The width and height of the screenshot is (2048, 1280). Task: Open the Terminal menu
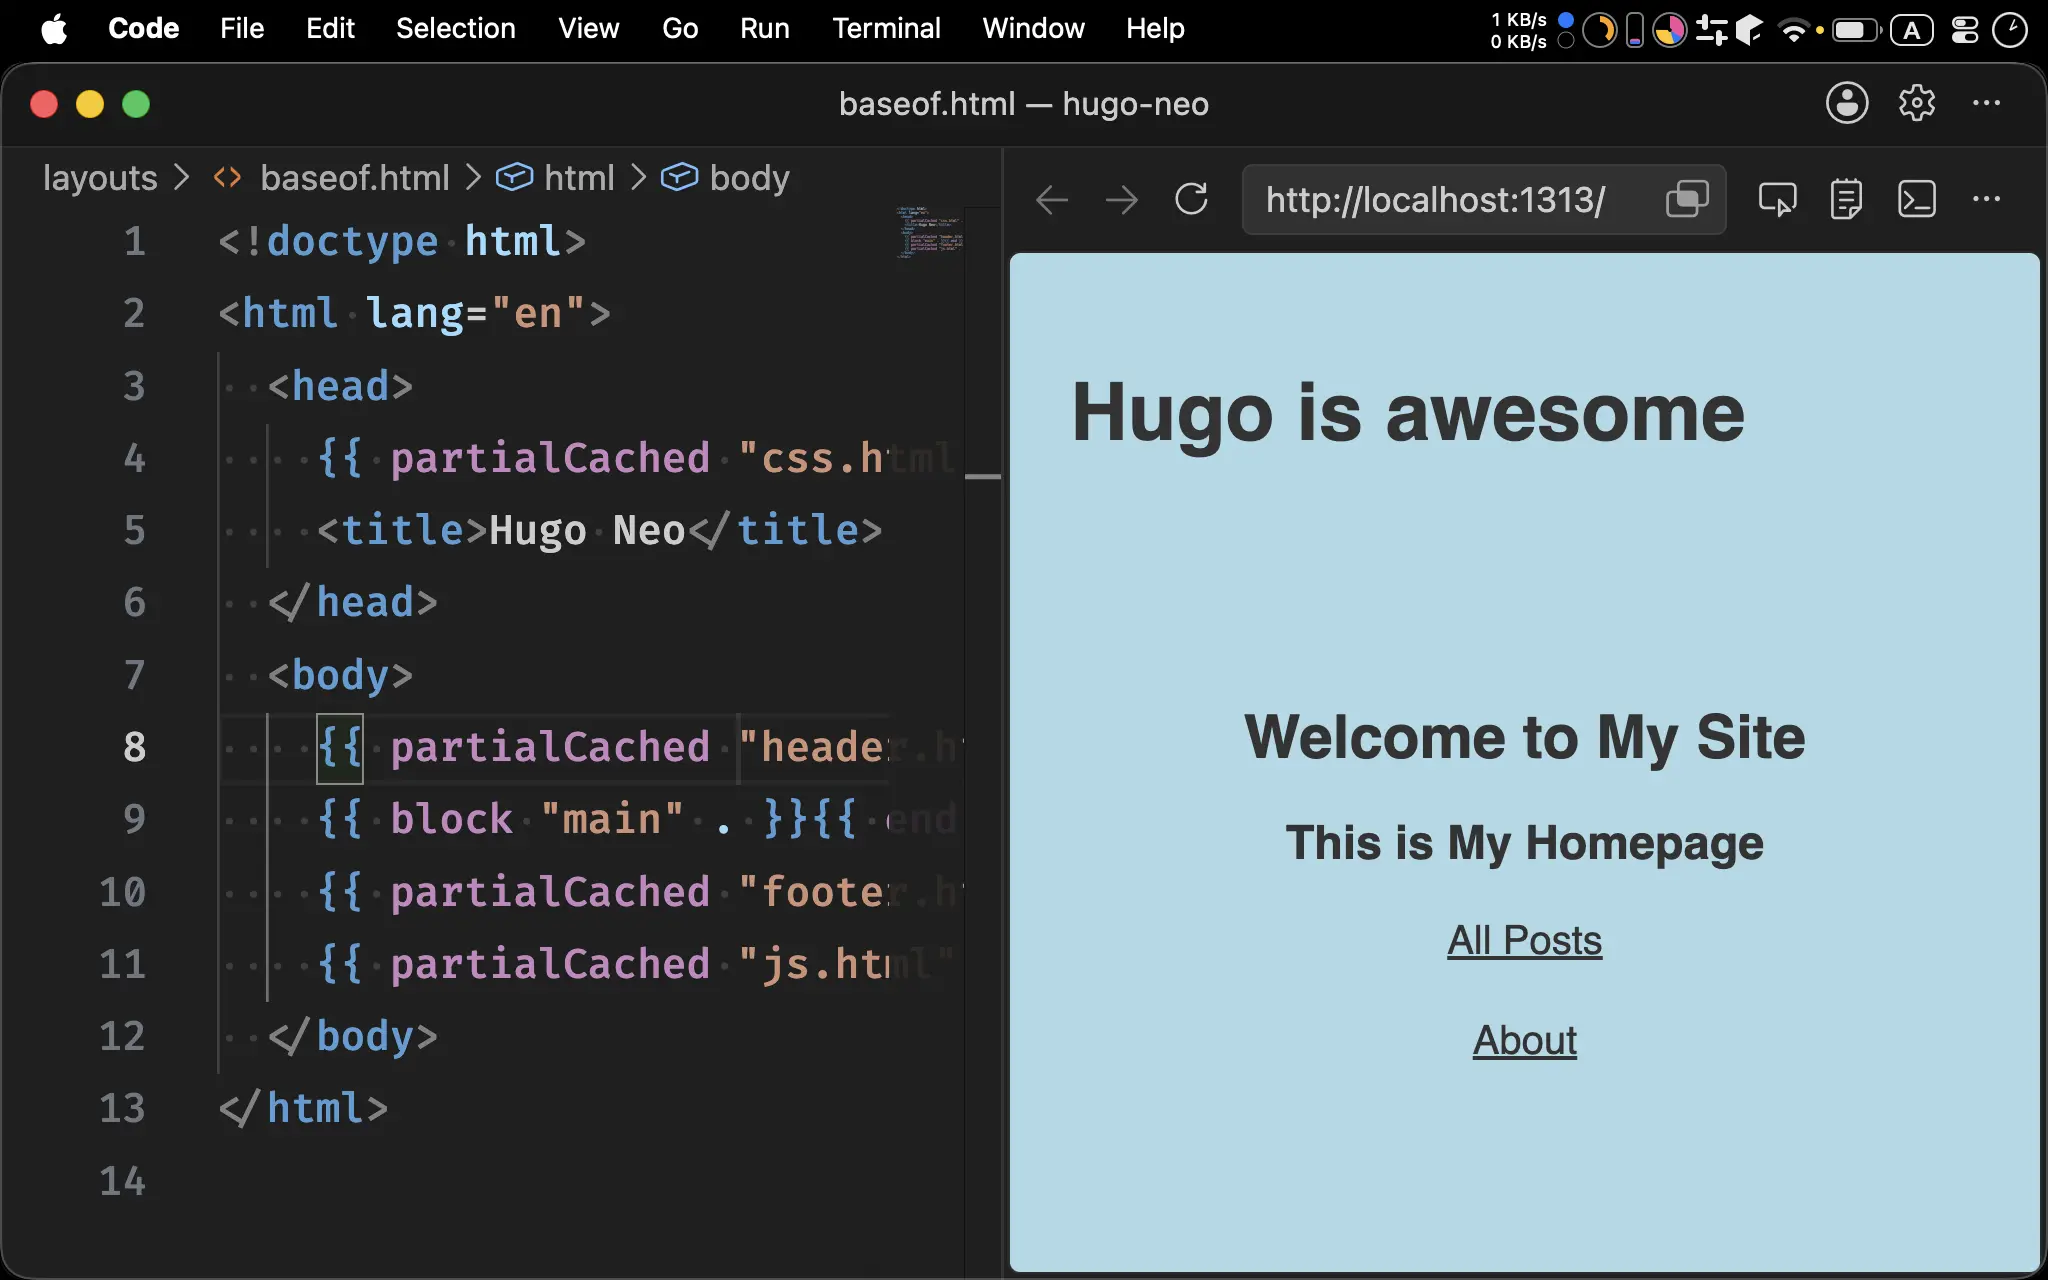click(x=886, y=29)
